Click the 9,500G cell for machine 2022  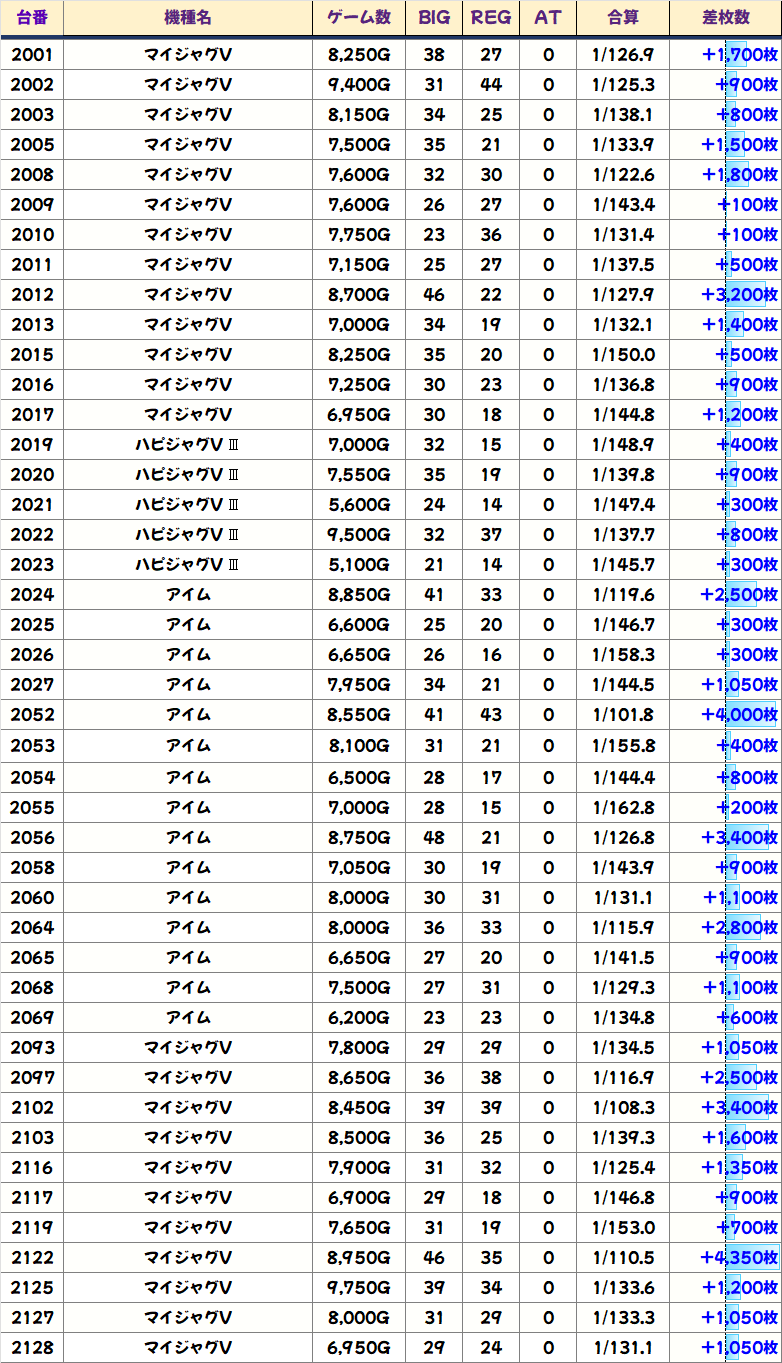359,535
